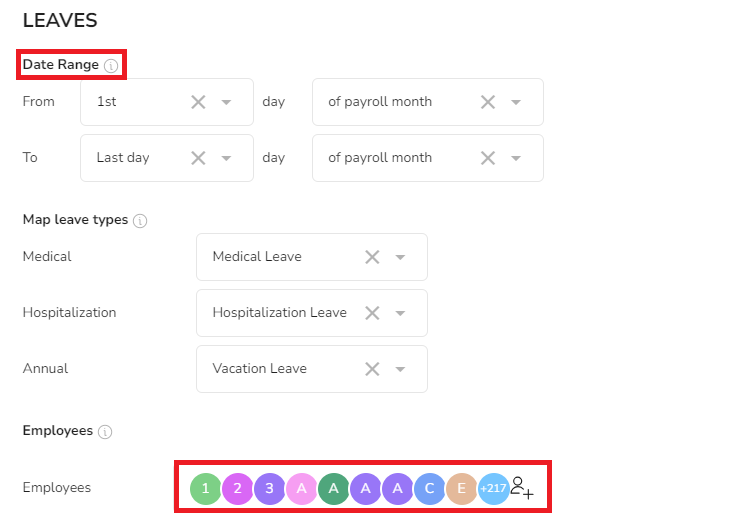
Task: Clear the From 'of payroll month' selection
Action: (x=488, y=102)
